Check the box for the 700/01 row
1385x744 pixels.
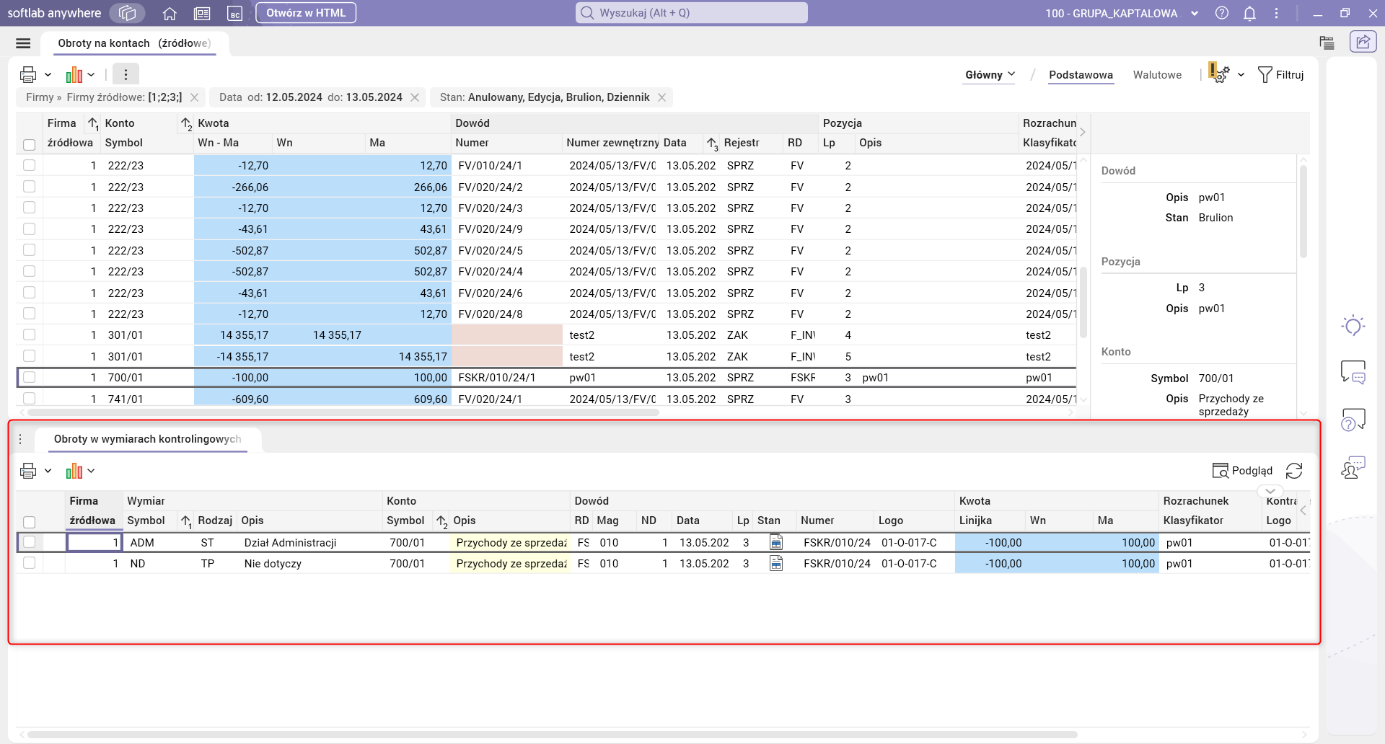point(29,378)
